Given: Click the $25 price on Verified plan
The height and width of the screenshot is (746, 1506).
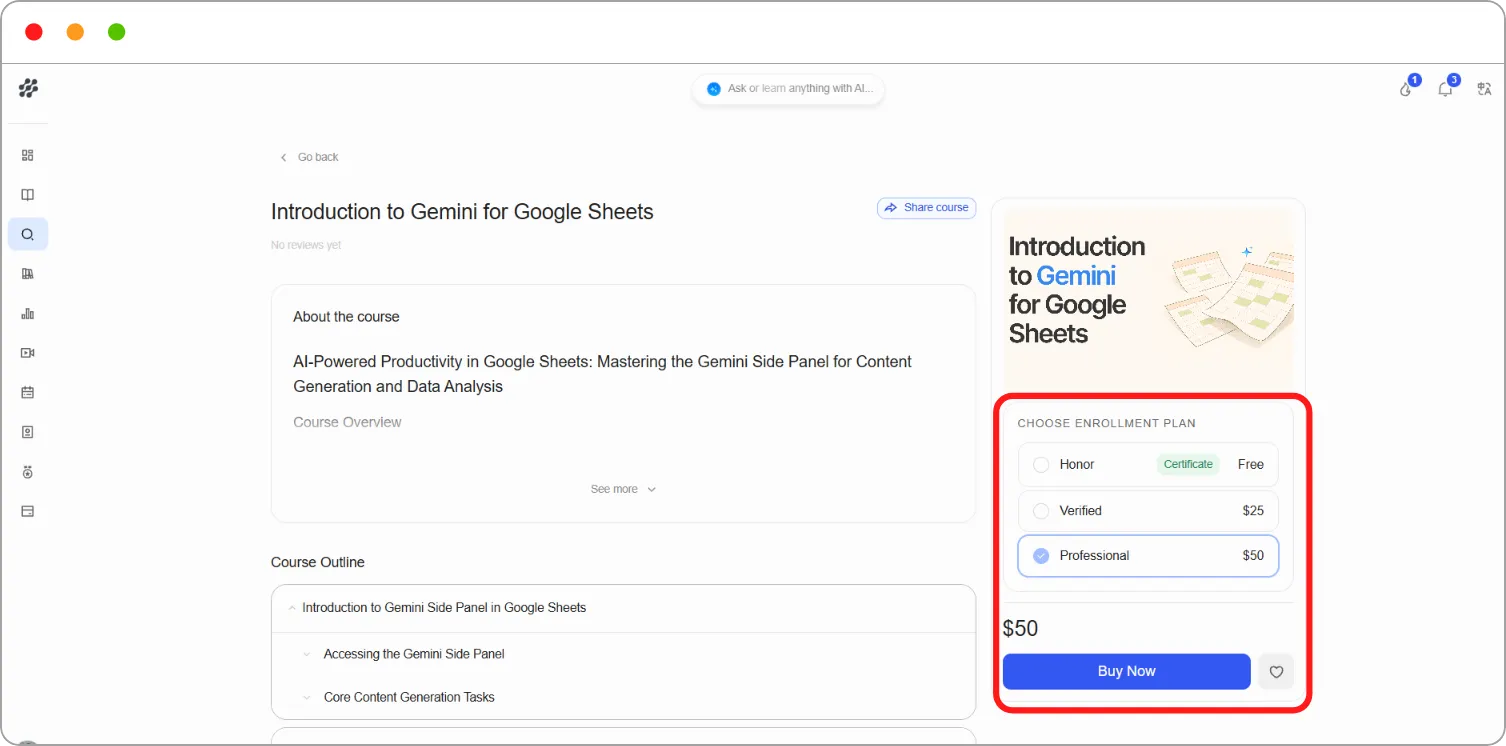Looking at the screenshot, I should point(1253,510).
